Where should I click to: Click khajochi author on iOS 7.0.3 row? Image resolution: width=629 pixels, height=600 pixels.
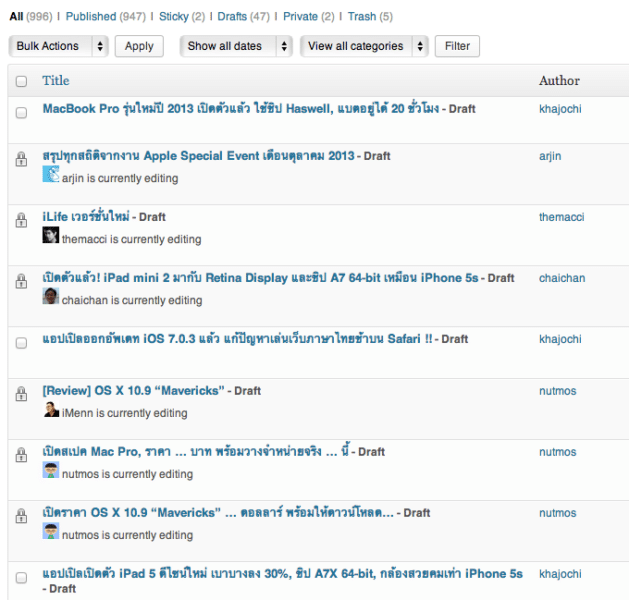click(x=560, y=339)
